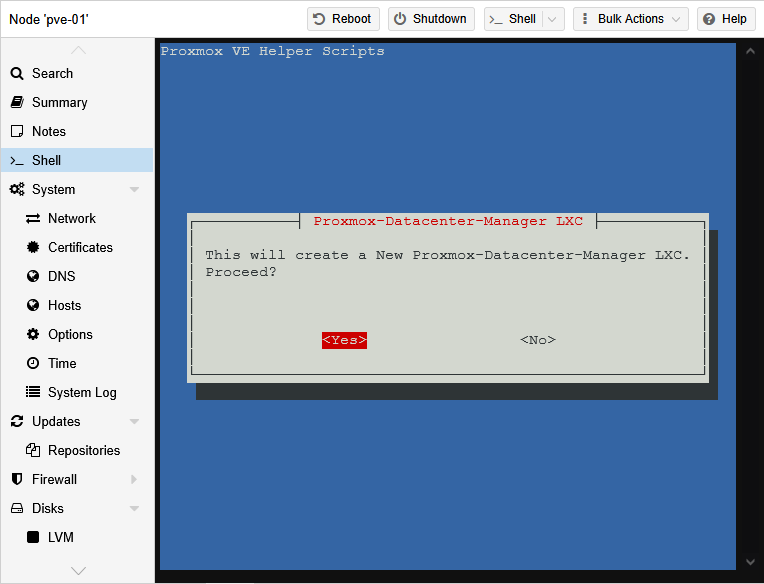Click the Updates refresh icon

pos(17,421)
